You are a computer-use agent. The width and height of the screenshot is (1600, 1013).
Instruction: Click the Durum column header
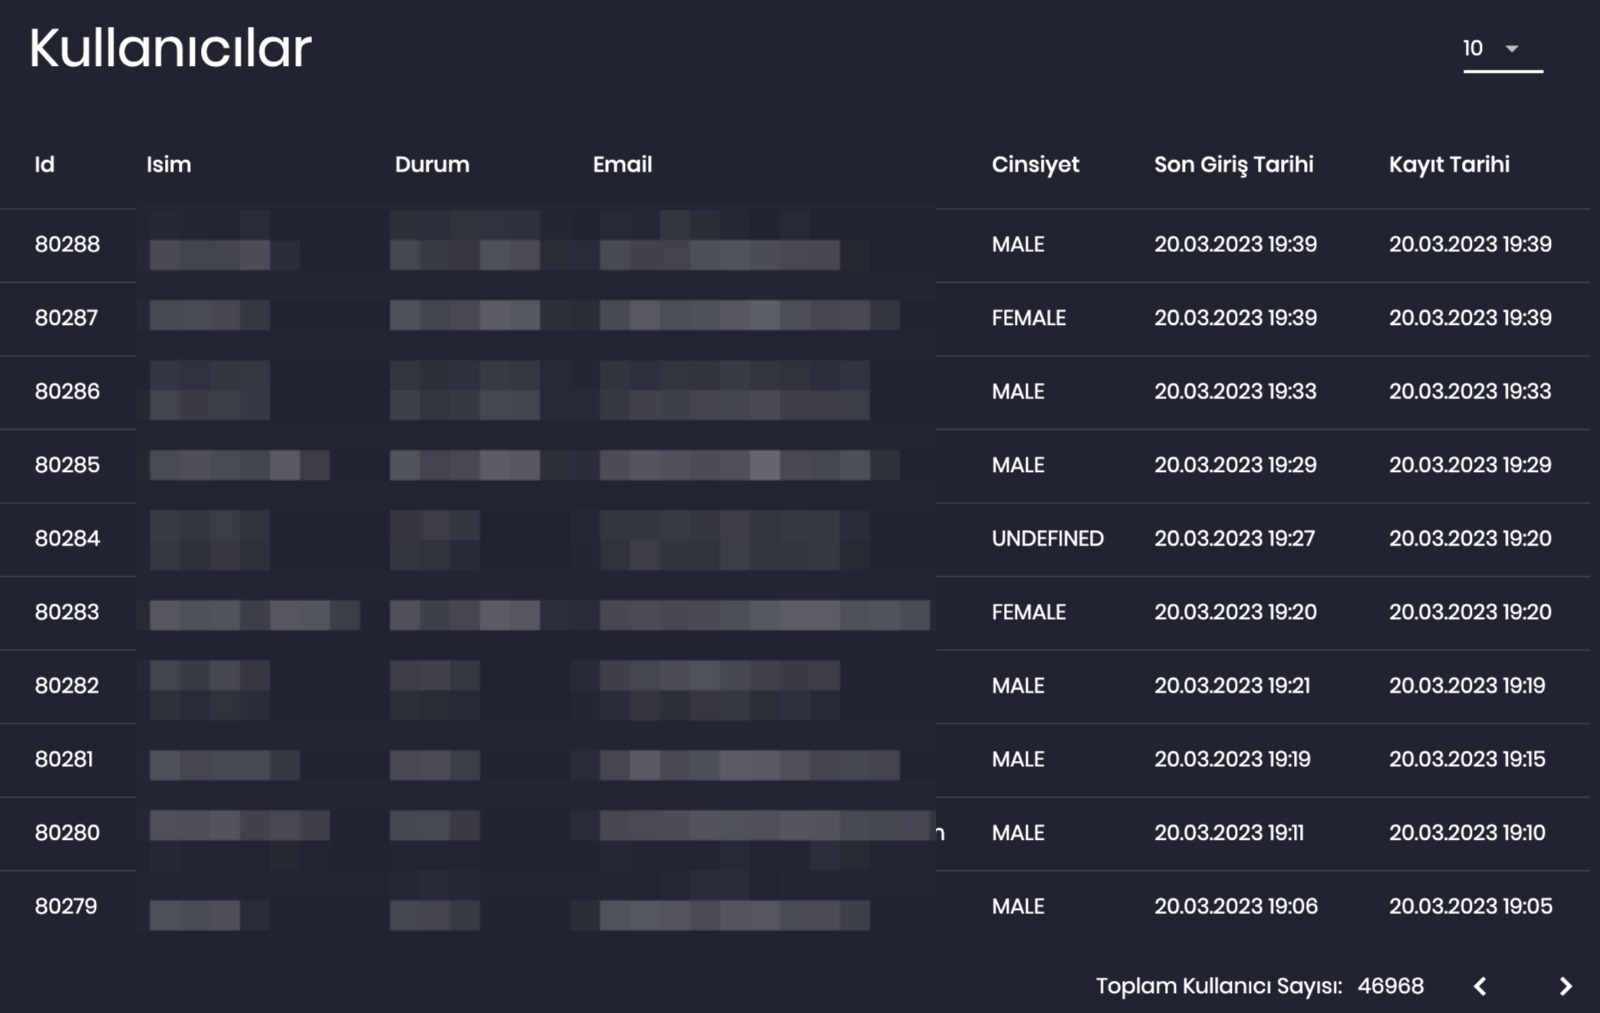432,165
